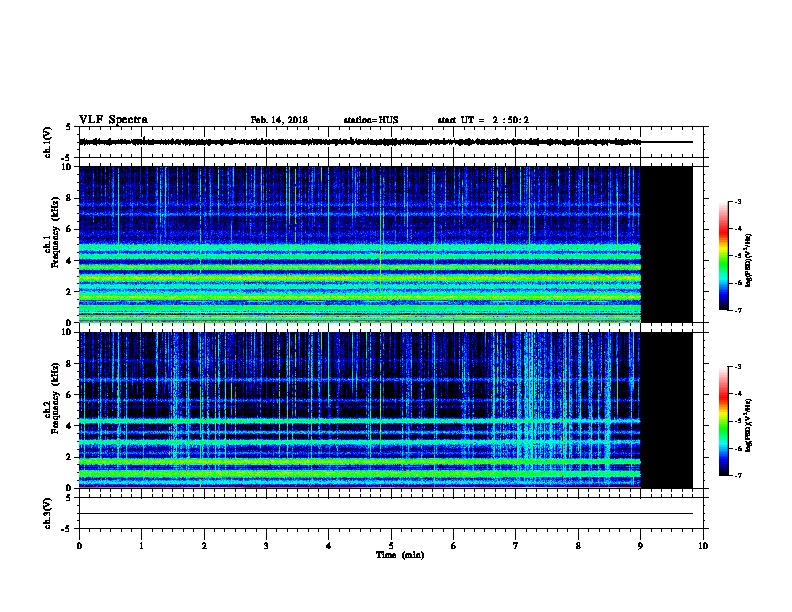Image resolution: width=792 pixels, height=612 pixels.
Task: Click the ch.1 spectrogram color bar
Action: pos(724,256)
